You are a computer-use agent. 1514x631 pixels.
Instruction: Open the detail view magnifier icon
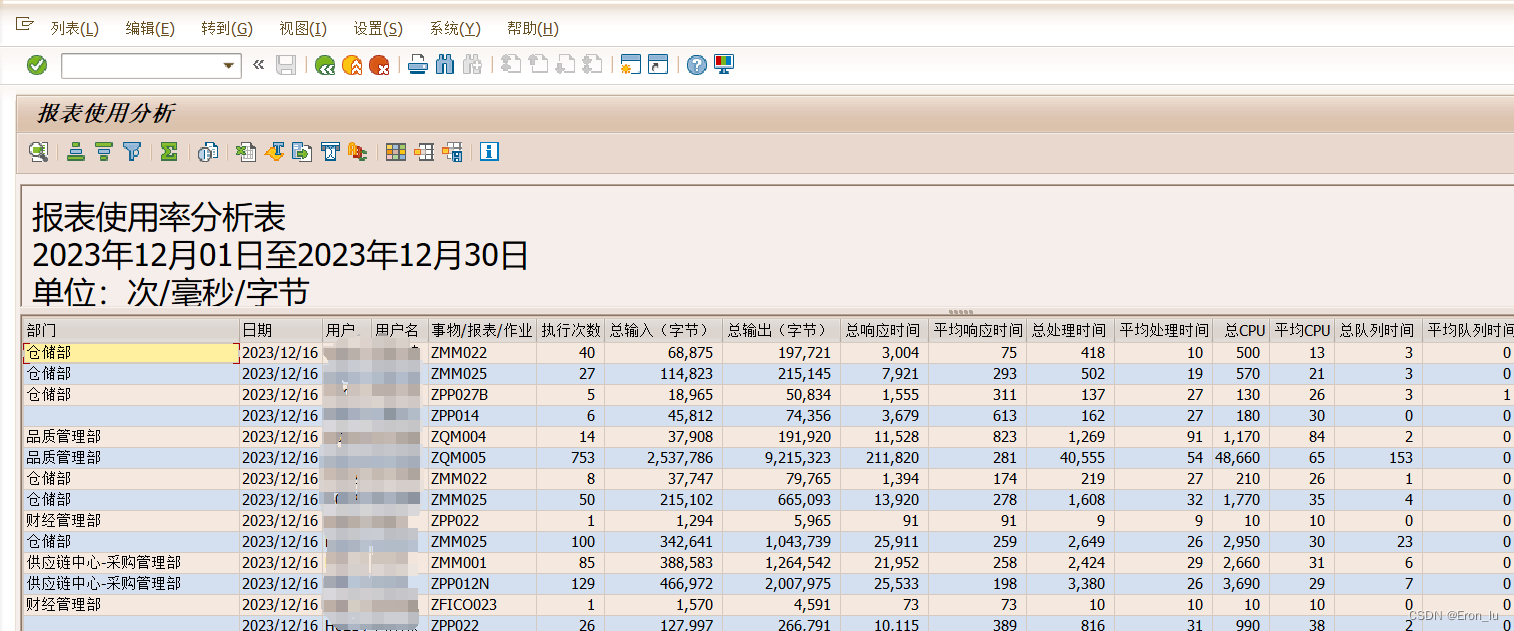click(x=38, y=152)
